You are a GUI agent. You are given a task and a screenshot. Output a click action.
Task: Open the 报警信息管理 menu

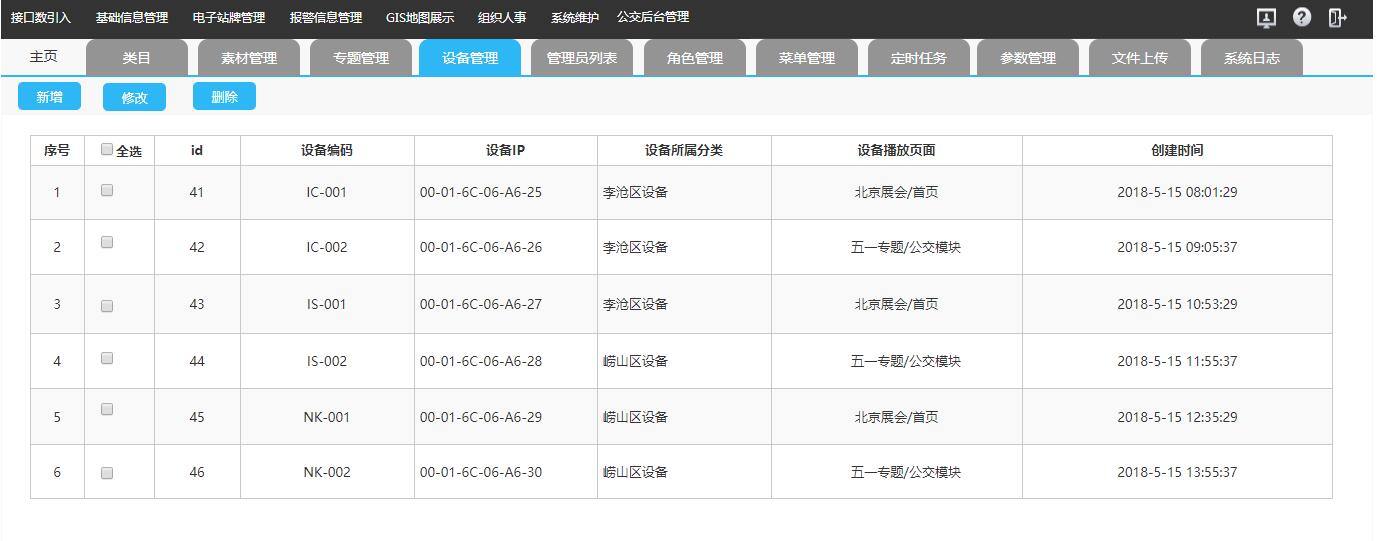pos(326,18)
